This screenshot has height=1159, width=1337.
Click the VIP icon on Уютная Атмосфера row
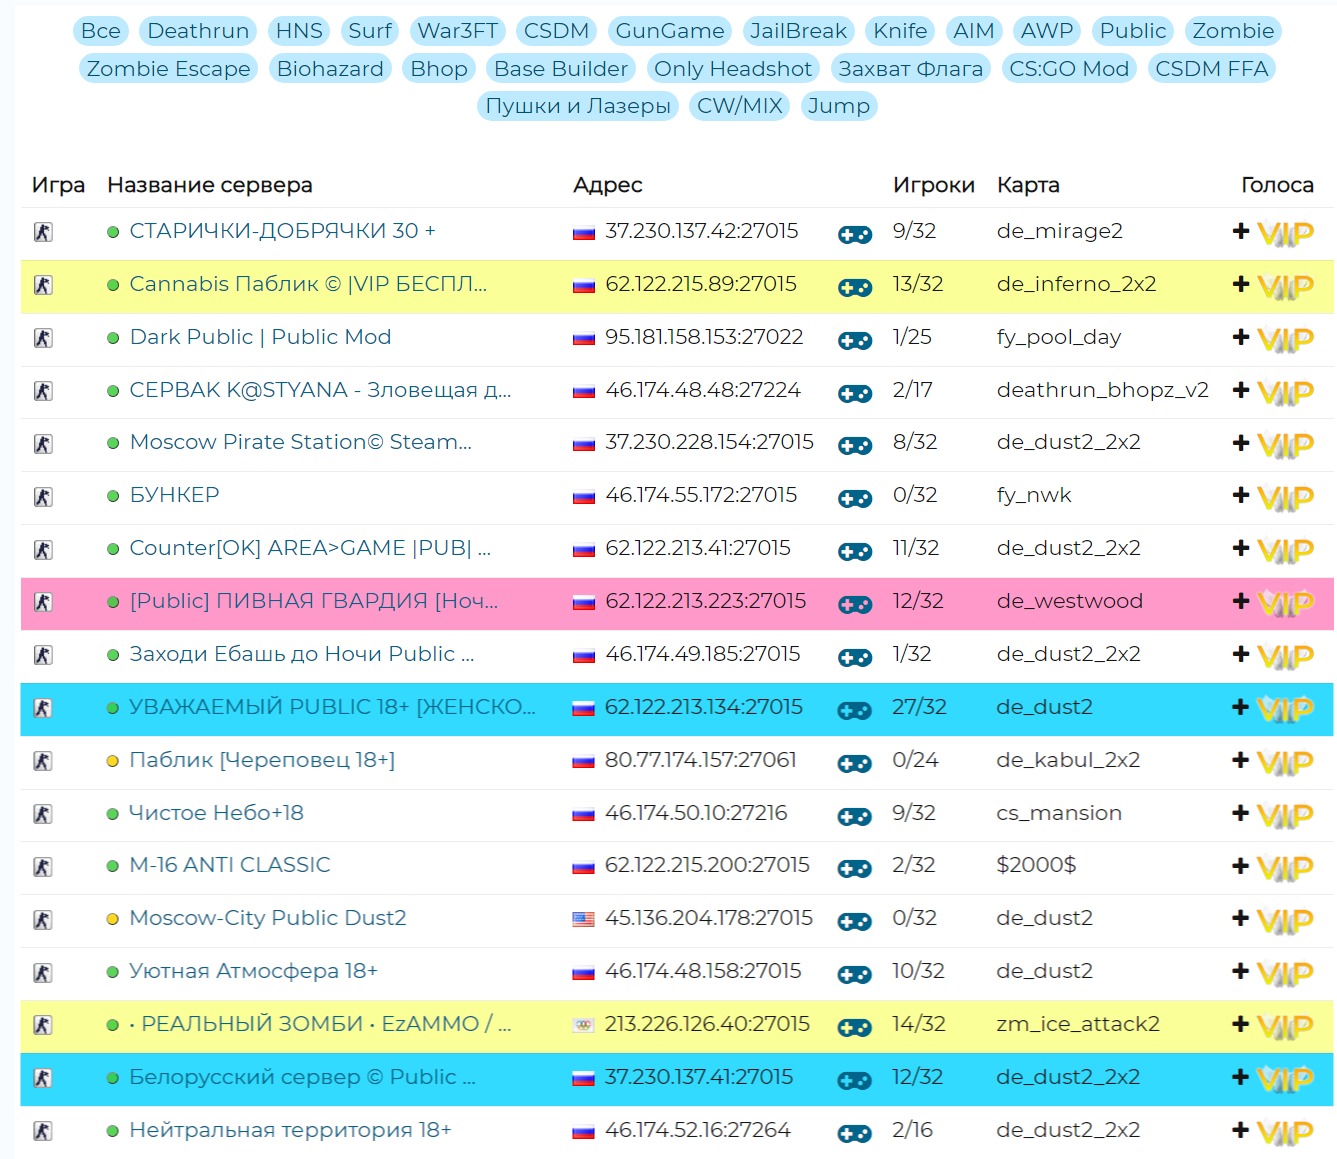click(1284, 973)
